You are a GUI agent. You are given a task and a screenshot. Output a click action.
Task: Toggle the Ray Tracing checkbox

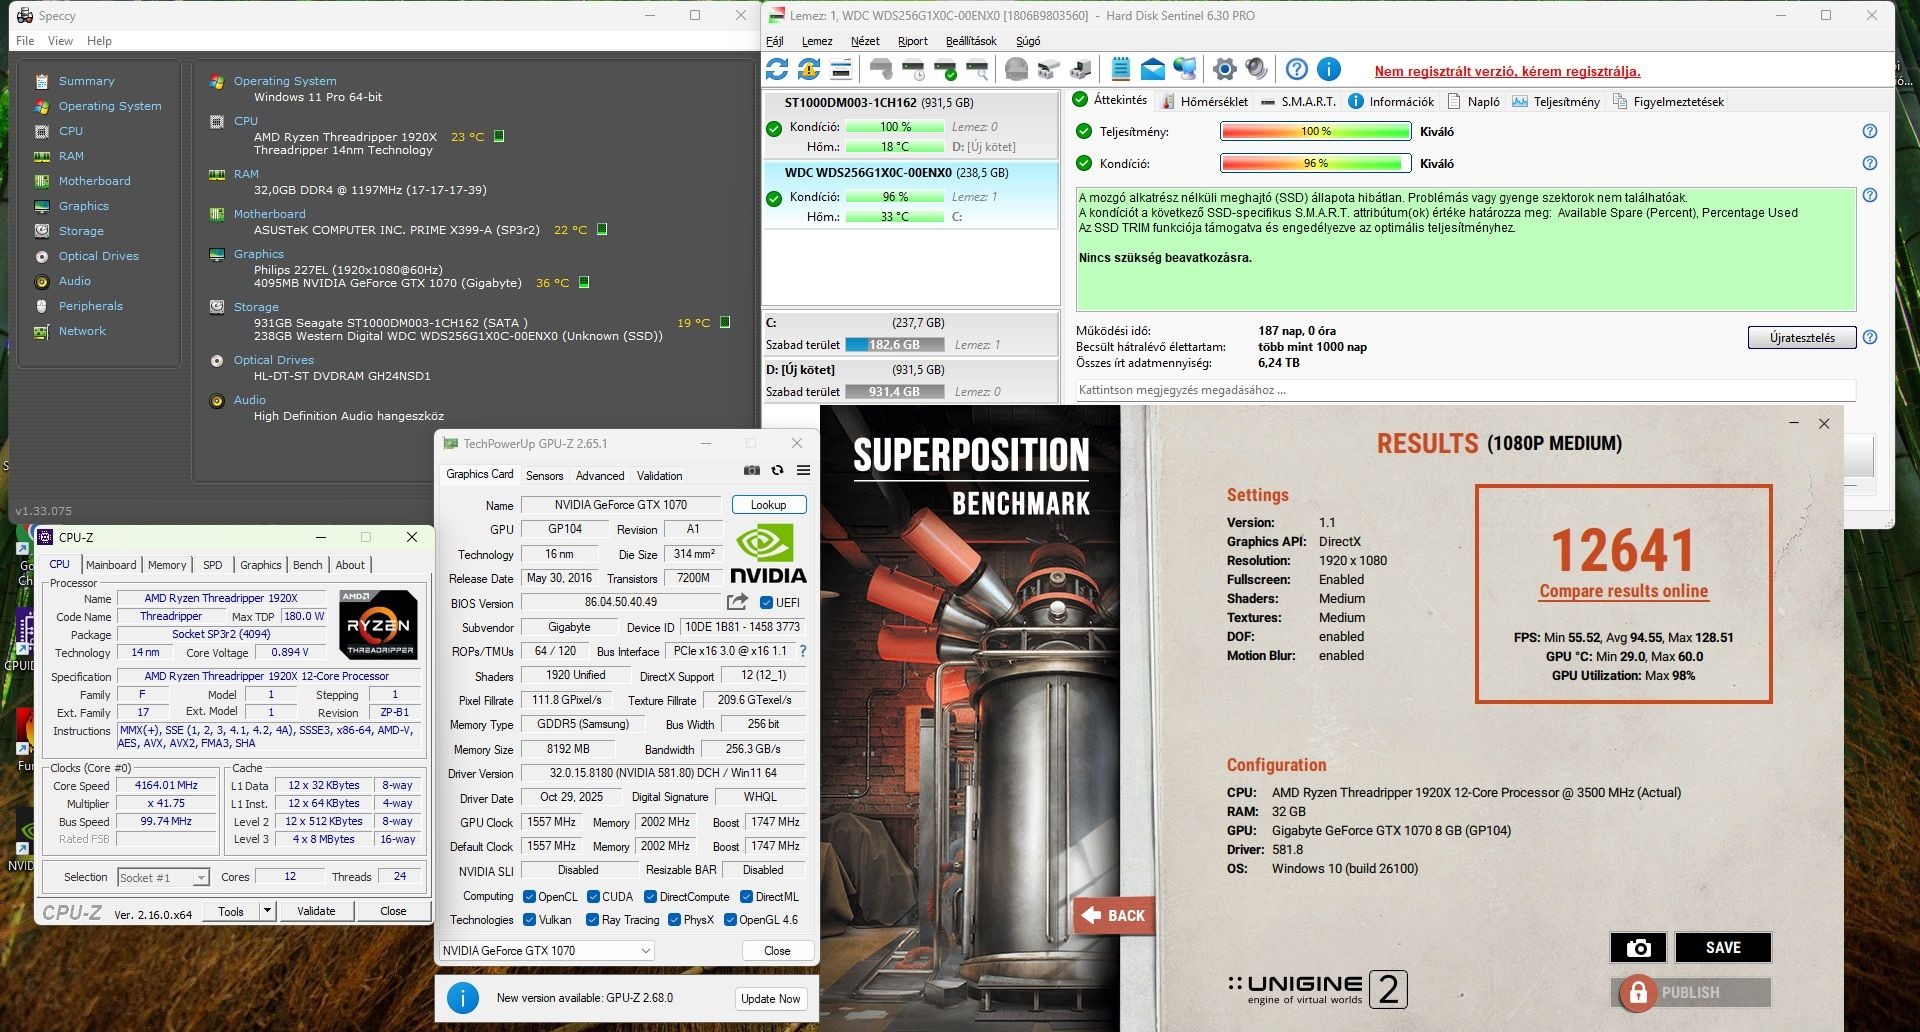tap(593, 920)
